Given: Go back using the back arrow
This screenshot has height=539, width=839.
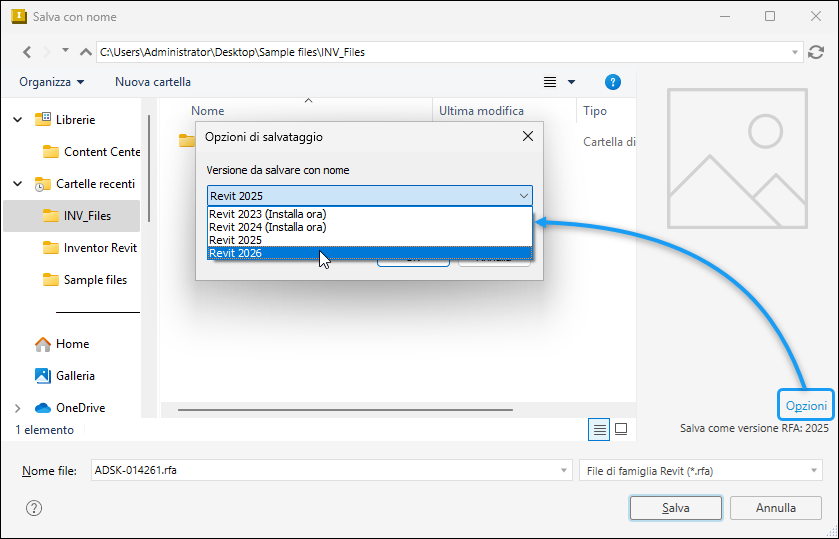Looking at the screenshot, I should click(27, 52).
